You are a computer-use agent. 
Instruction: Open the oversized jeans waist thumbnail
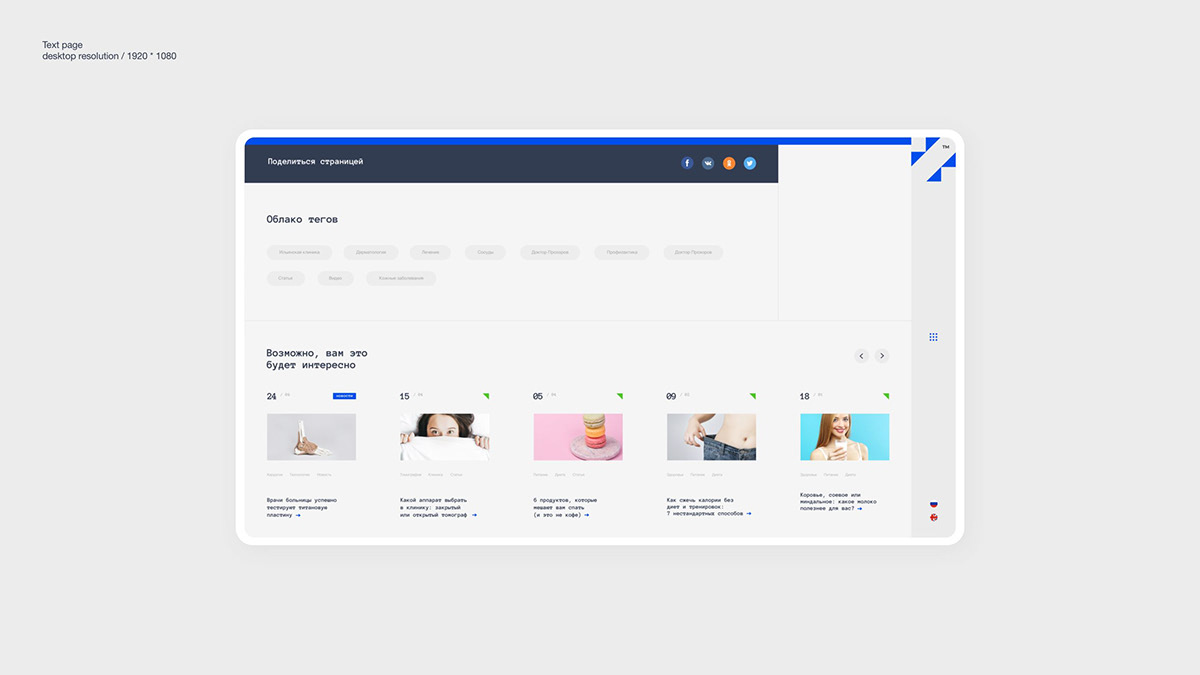coord(711,437)
